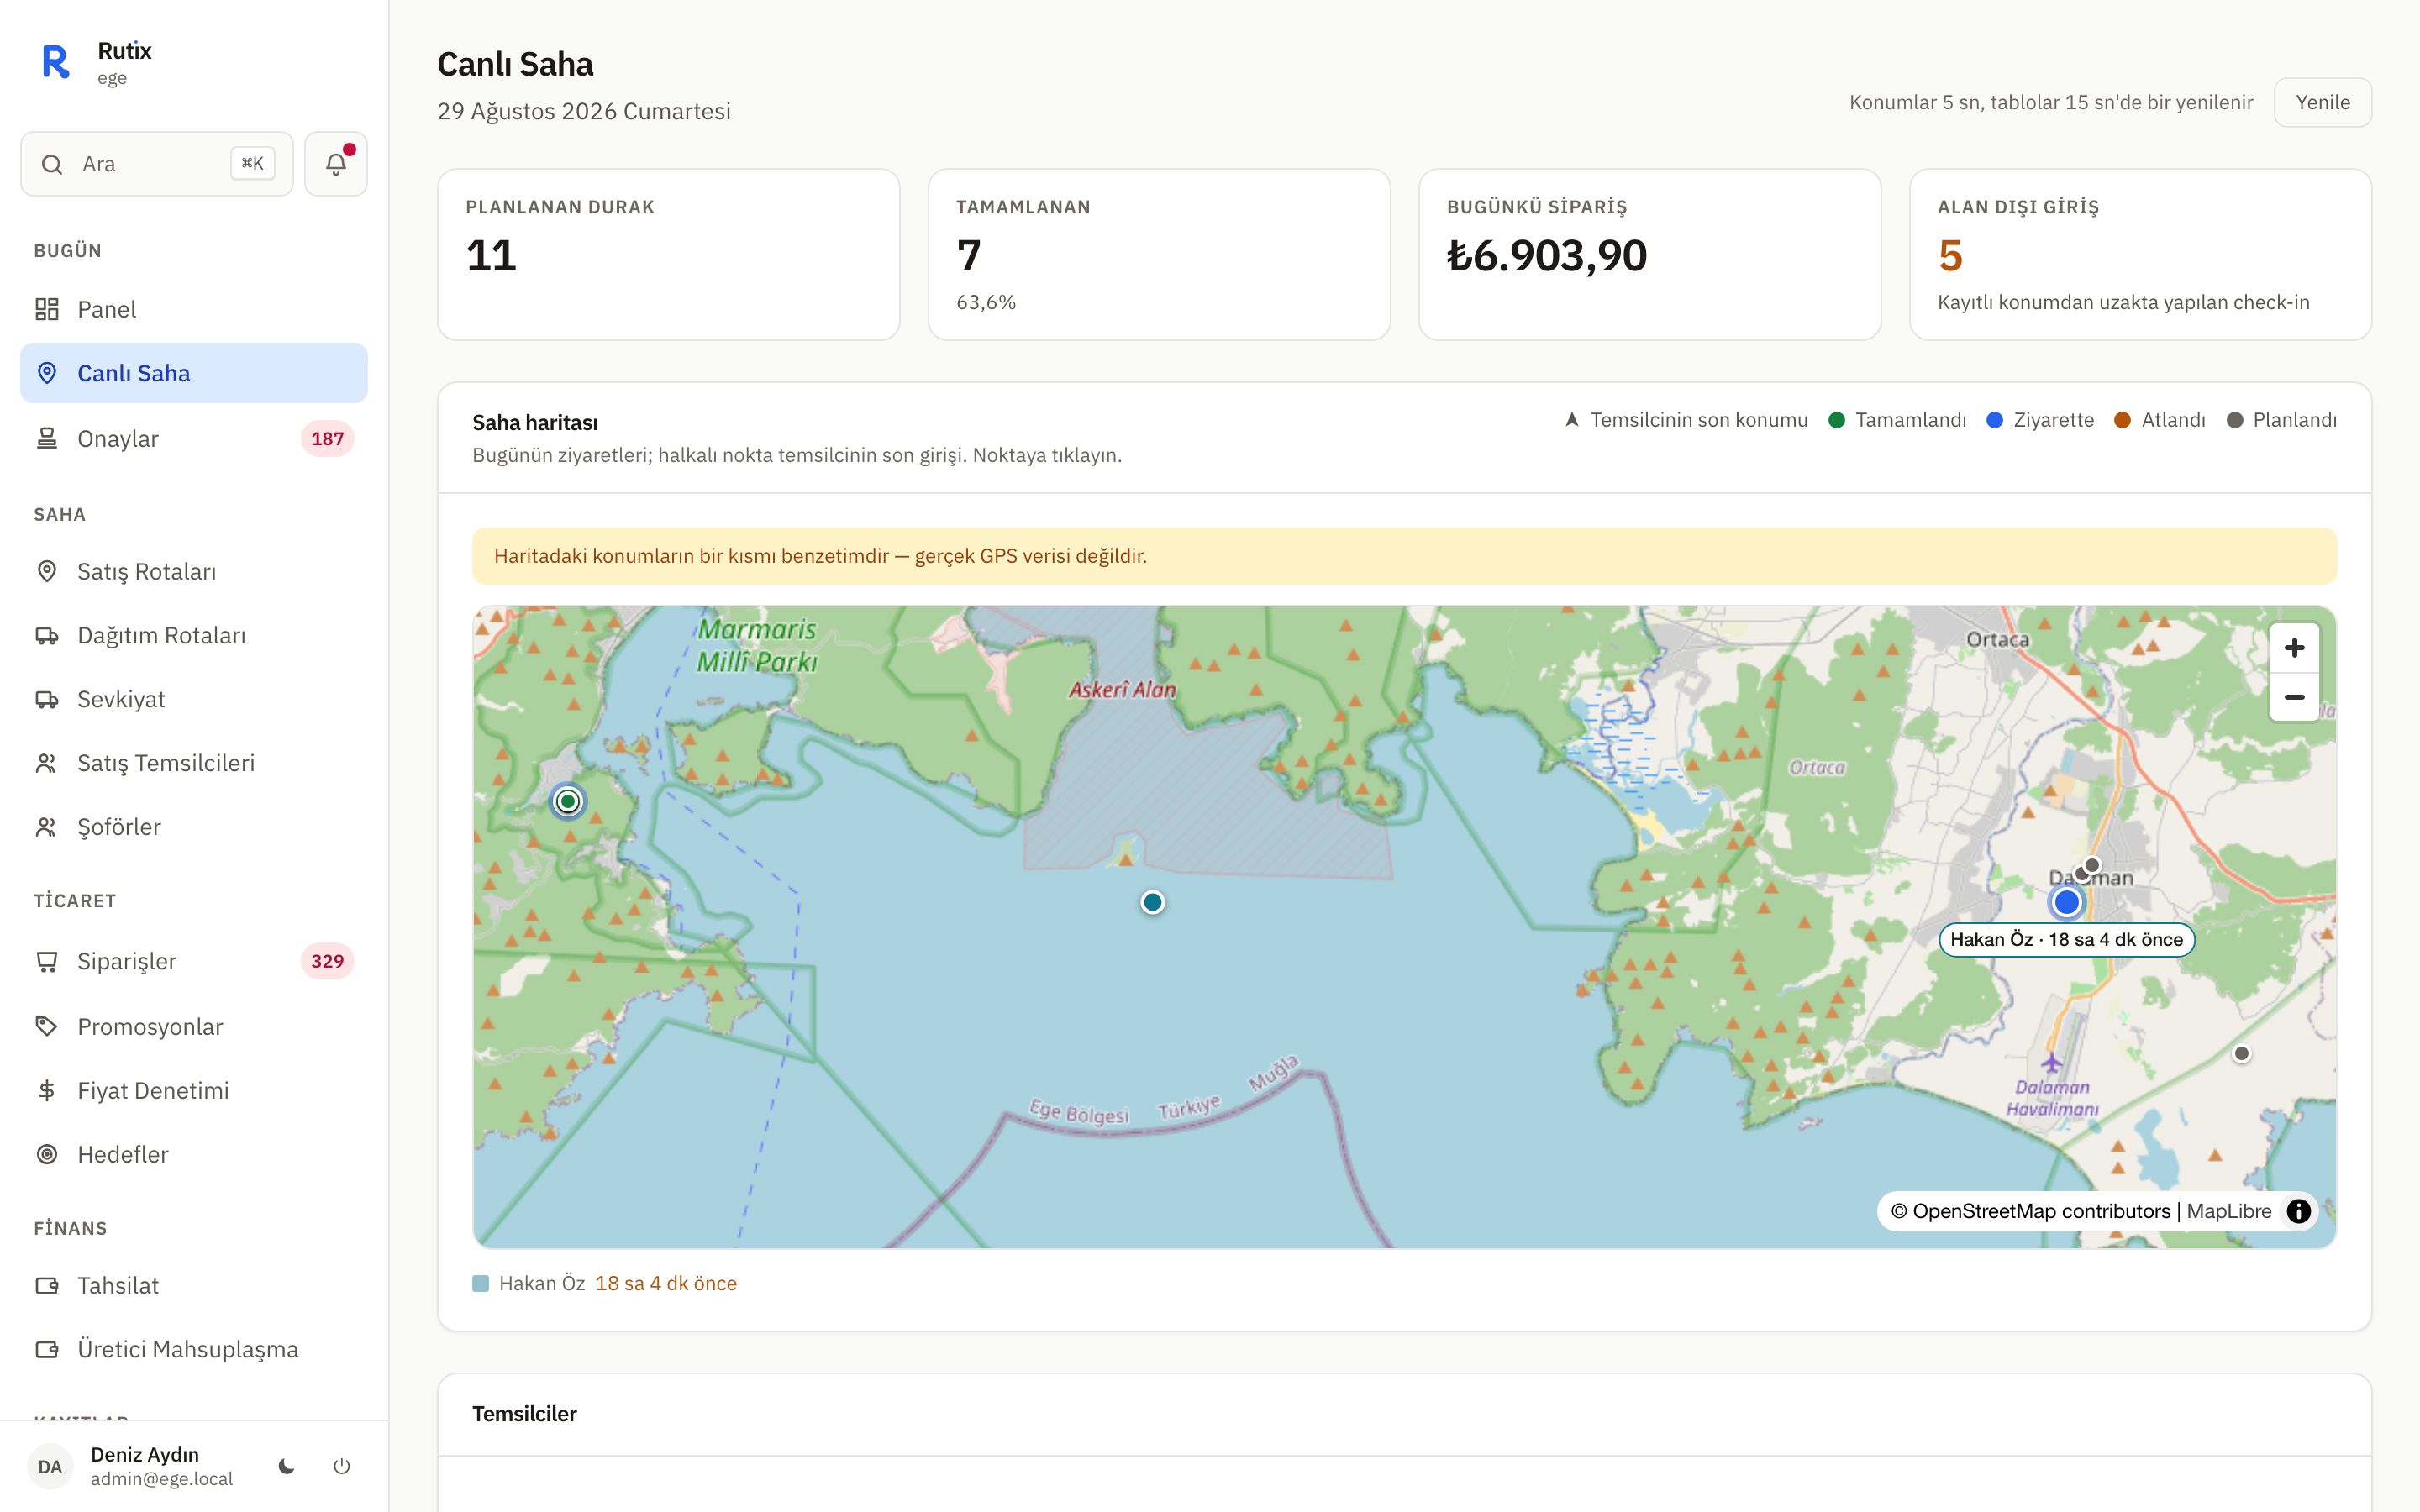The image size is (2420, 1512).
Task: Click the blue Ziyarette marker at Dalaman
Action: 2067,902
